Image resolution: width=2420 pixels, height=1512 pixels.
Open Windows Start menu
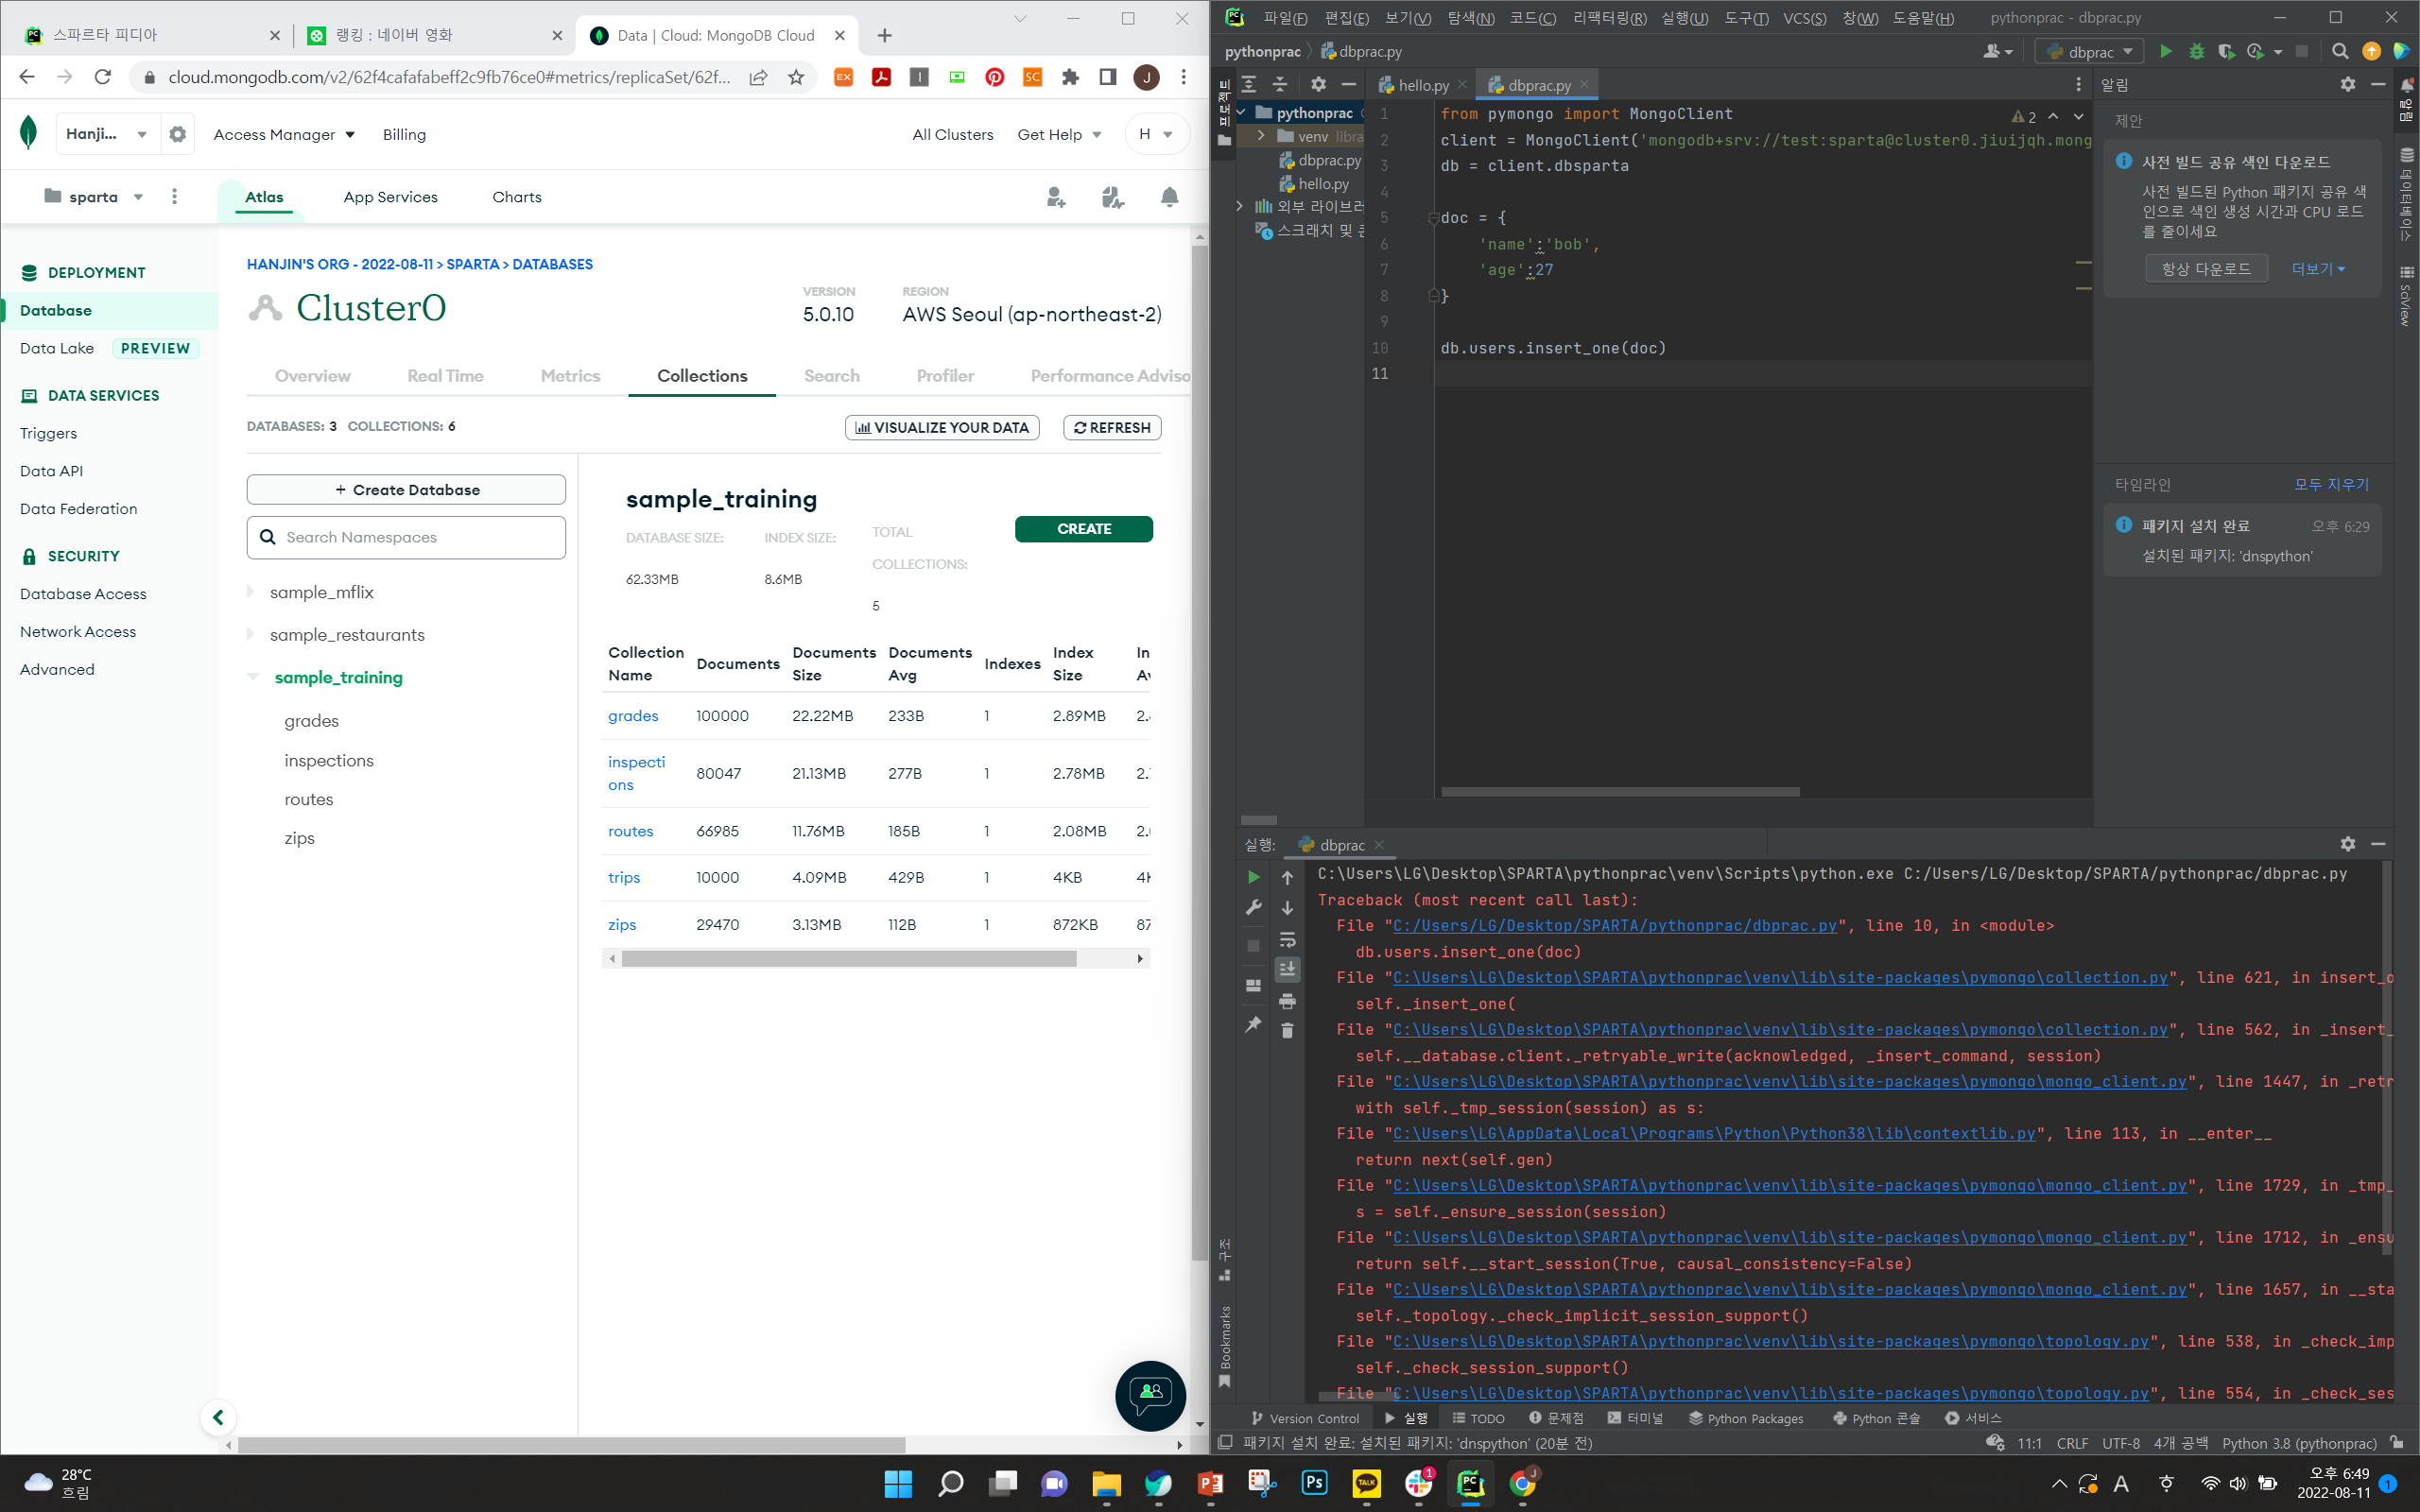click(x=898, y=1483)
